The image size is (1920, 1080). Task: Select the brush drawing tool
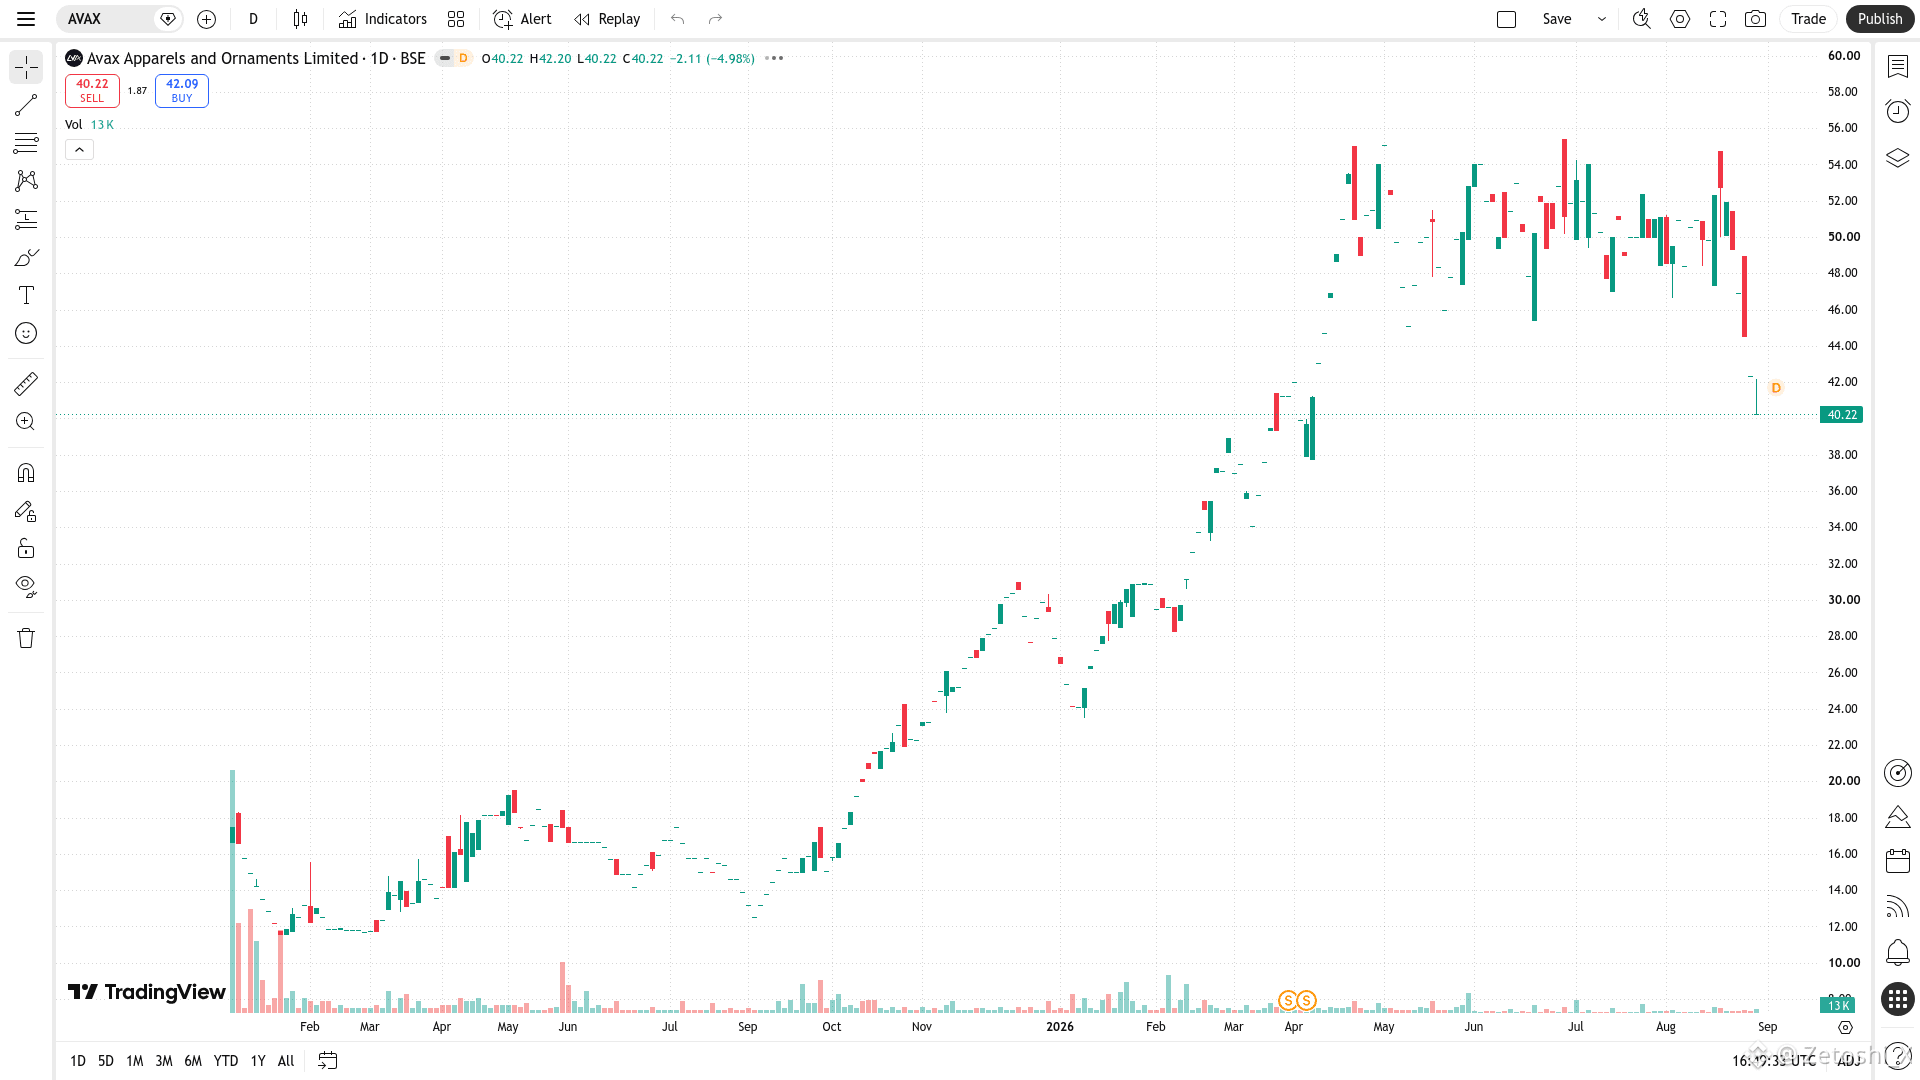[x=26, y=257]
